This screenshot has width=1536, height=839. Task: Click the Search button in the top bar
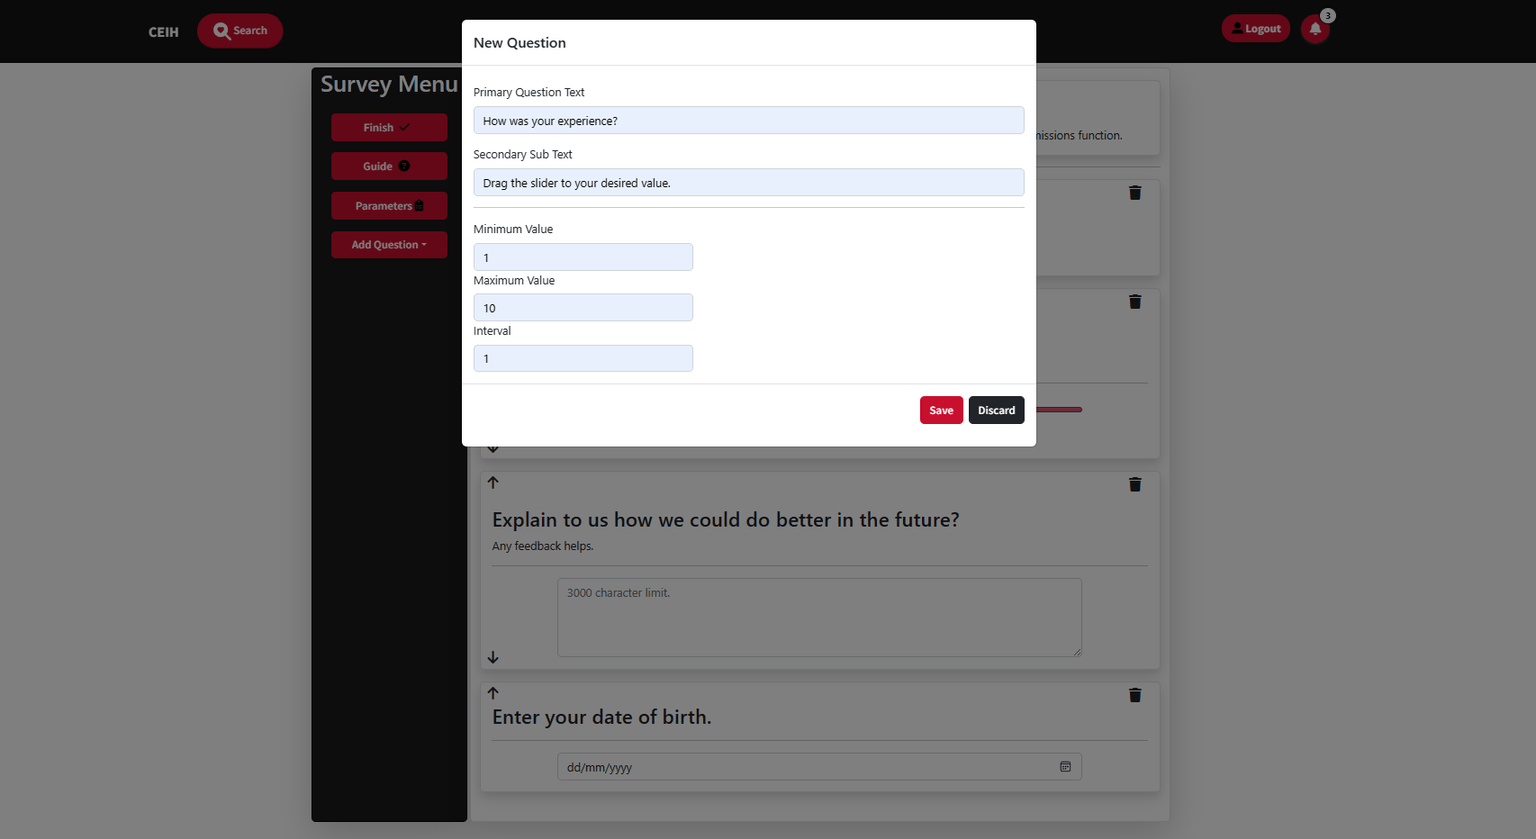click(240, 31)
